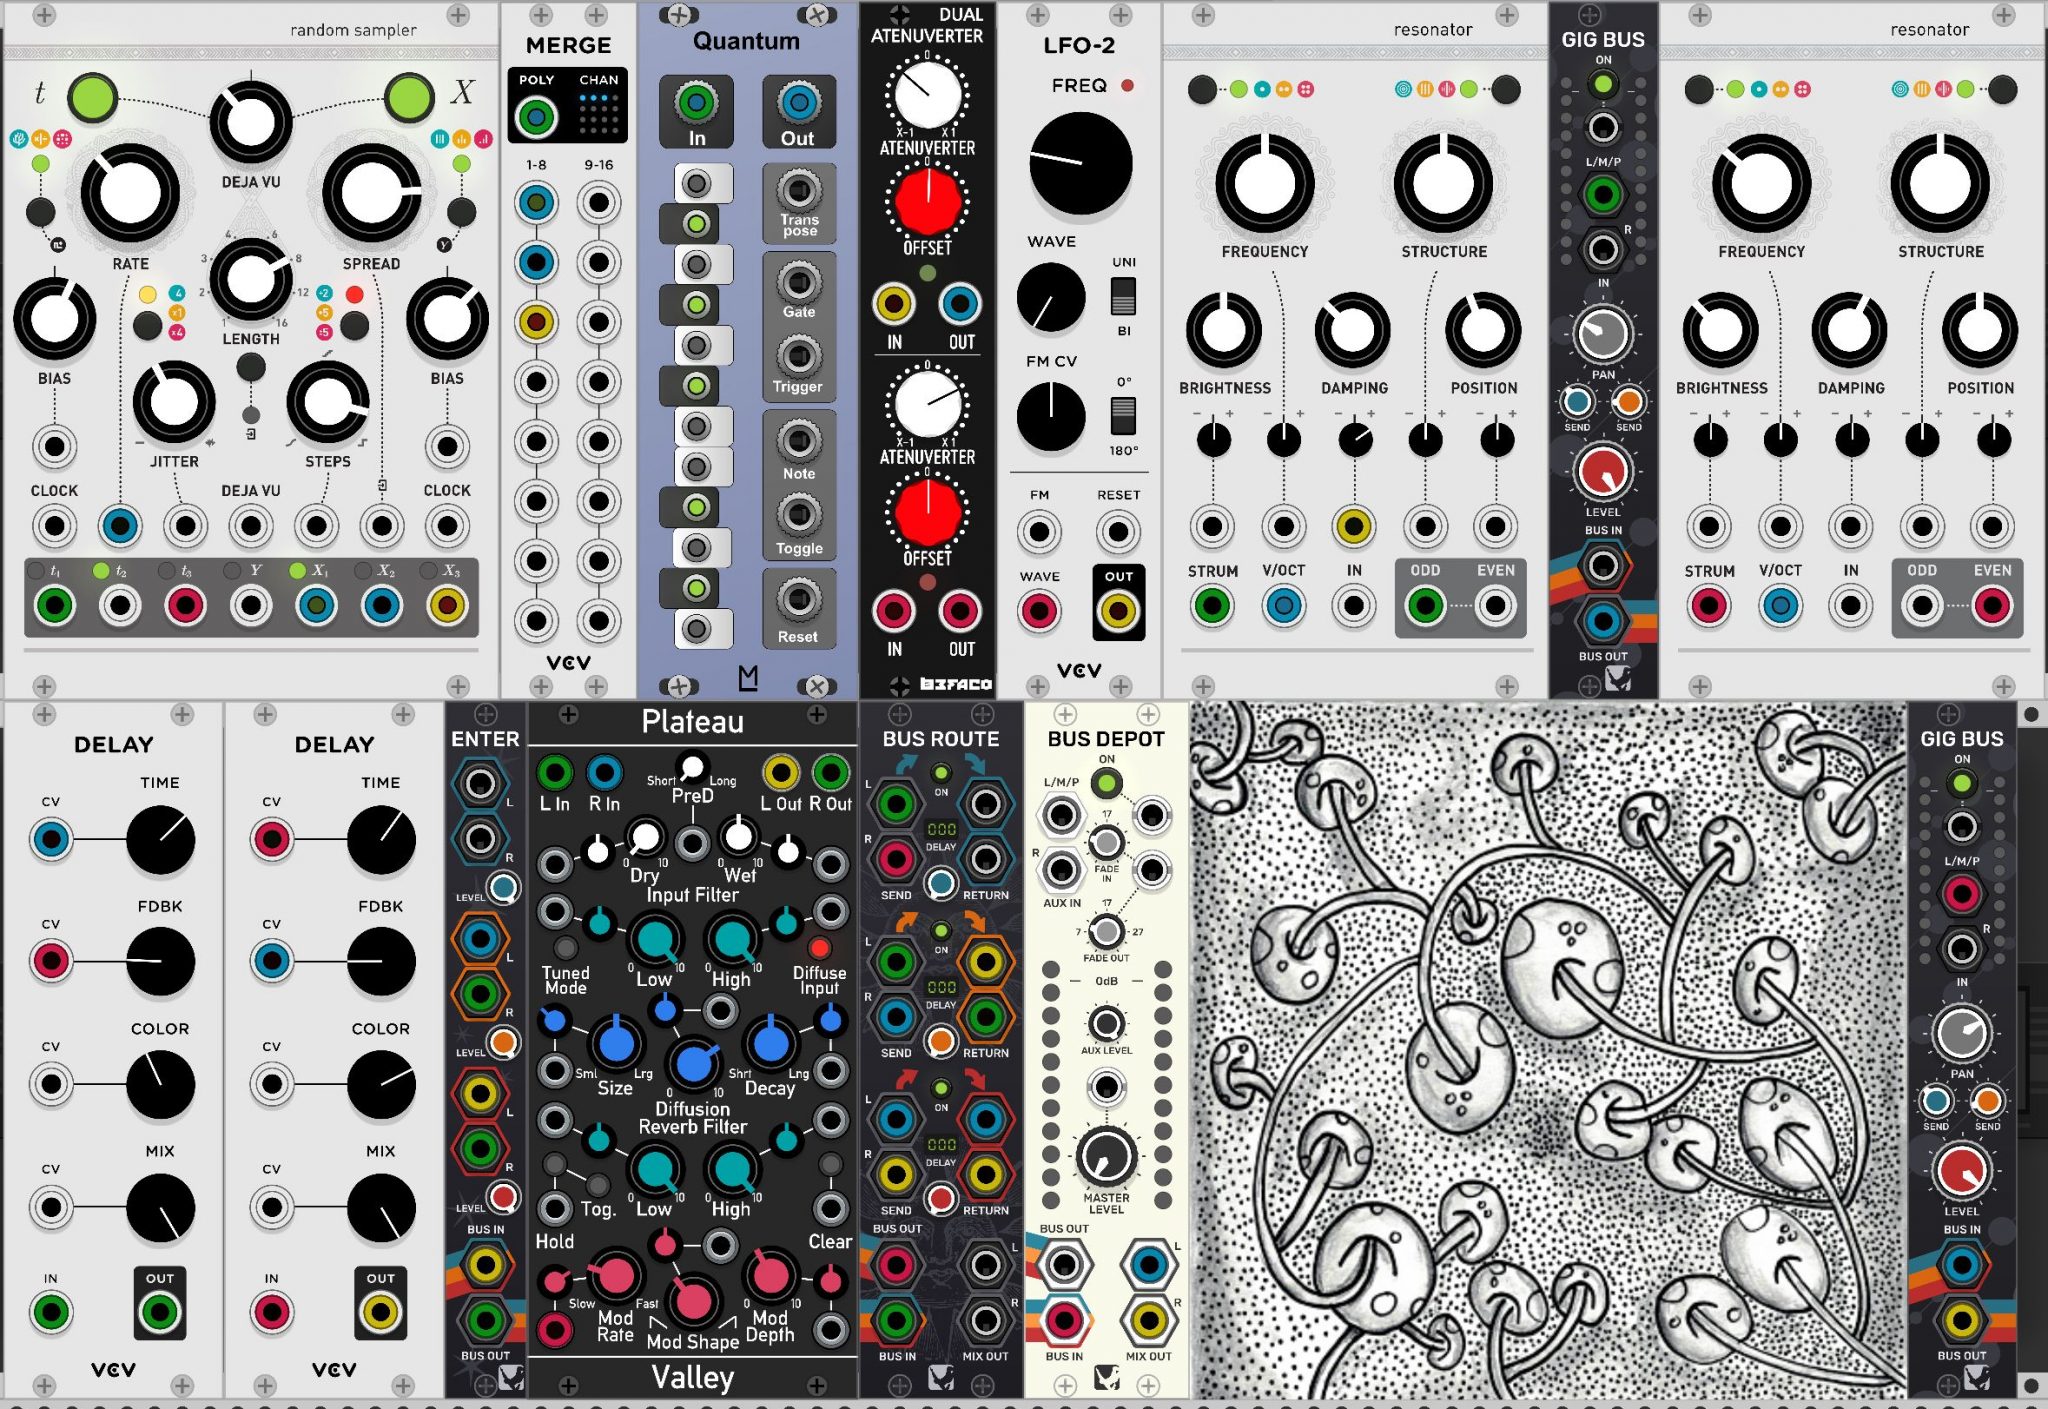Toggle Bus Depot ON button

[x=1106, y=783]
